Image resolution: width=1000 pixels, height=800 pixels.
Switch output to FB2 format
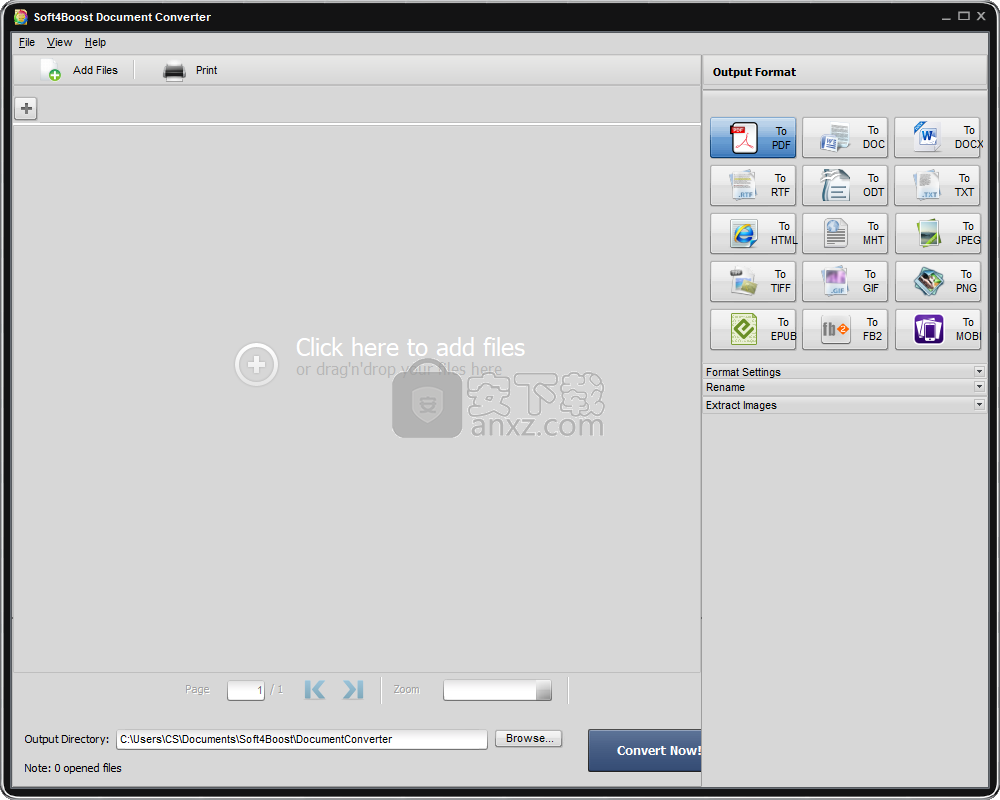844,329
